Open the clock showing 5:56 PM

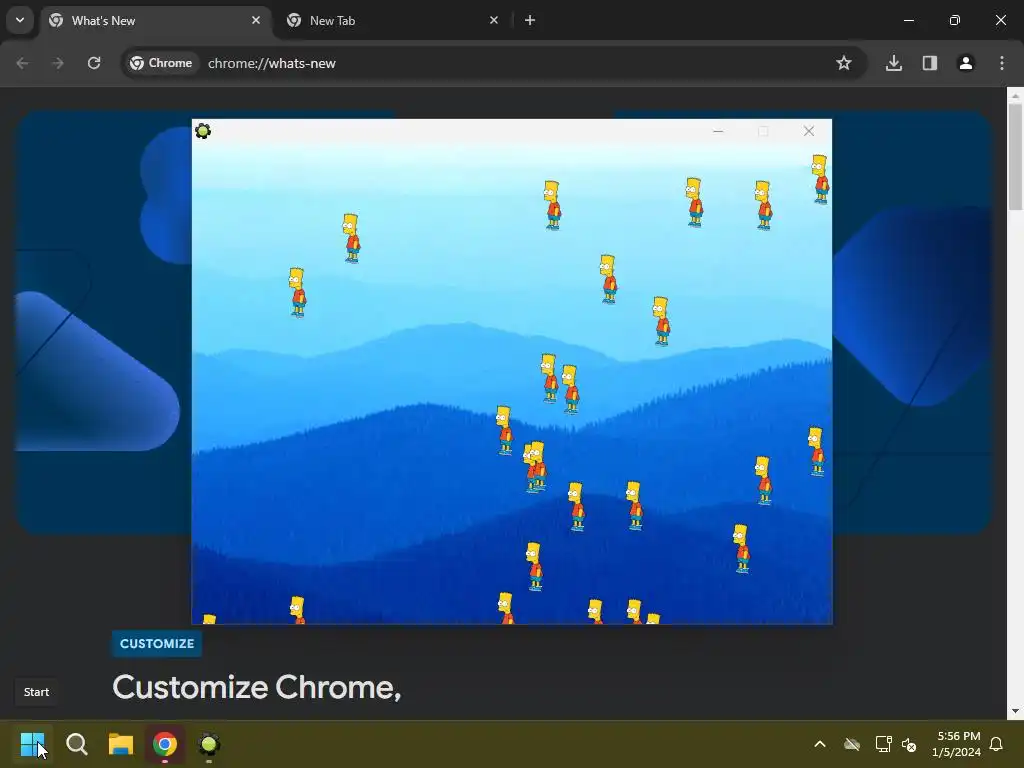956,744
